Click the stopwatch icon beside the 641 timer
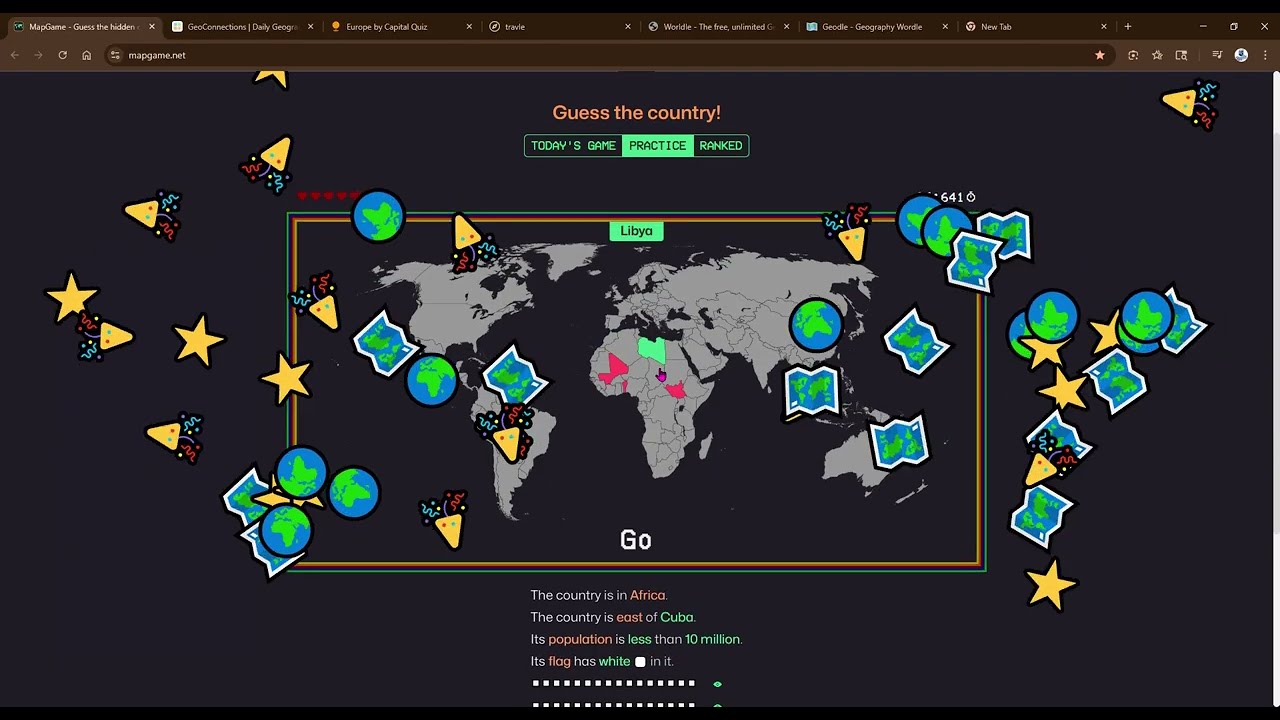 coord(970,197)
